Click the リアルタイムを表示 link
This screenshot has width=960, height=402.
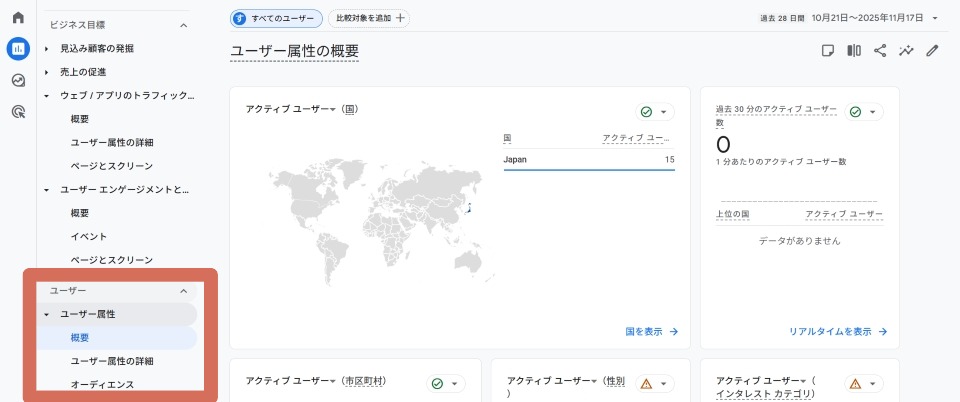(838, 331)
